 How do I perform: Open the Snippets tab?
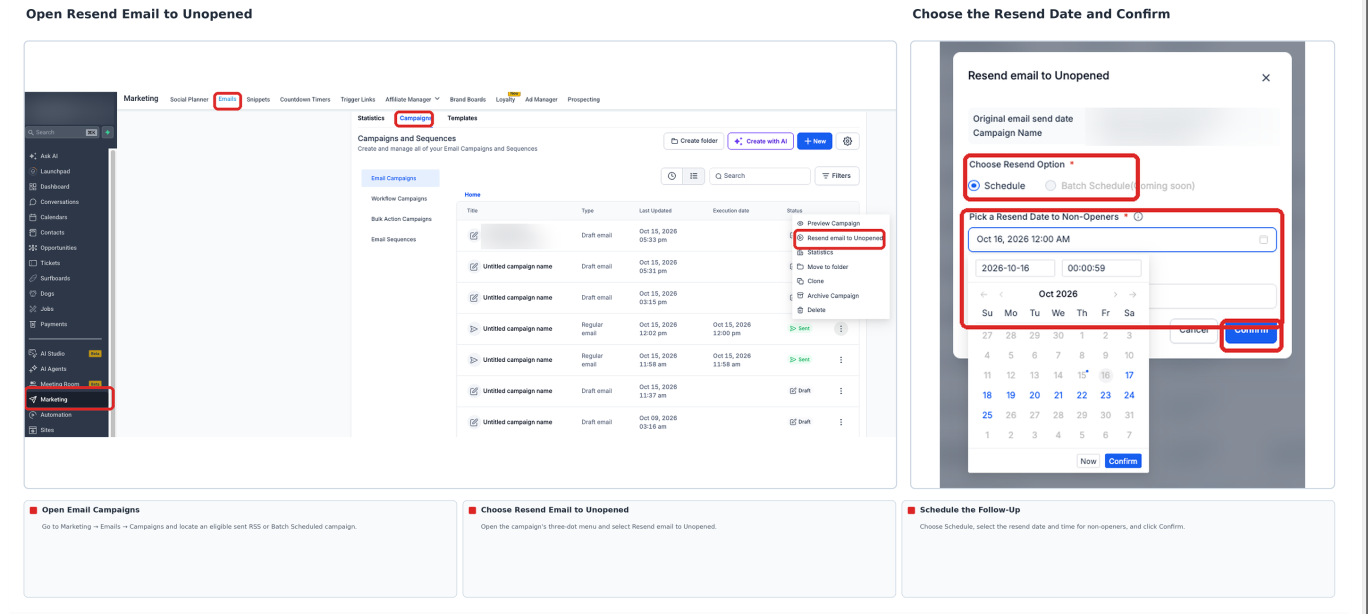point(258,99)
